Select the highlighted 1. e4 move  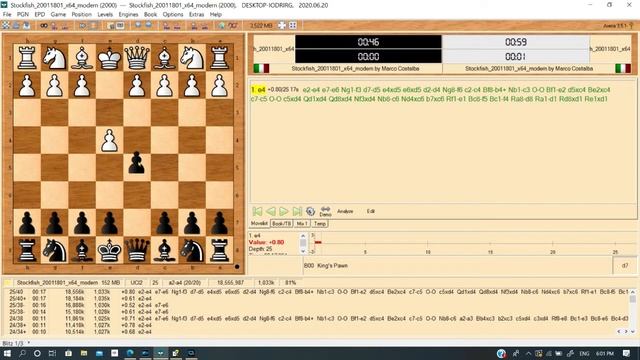coord(258,89)
